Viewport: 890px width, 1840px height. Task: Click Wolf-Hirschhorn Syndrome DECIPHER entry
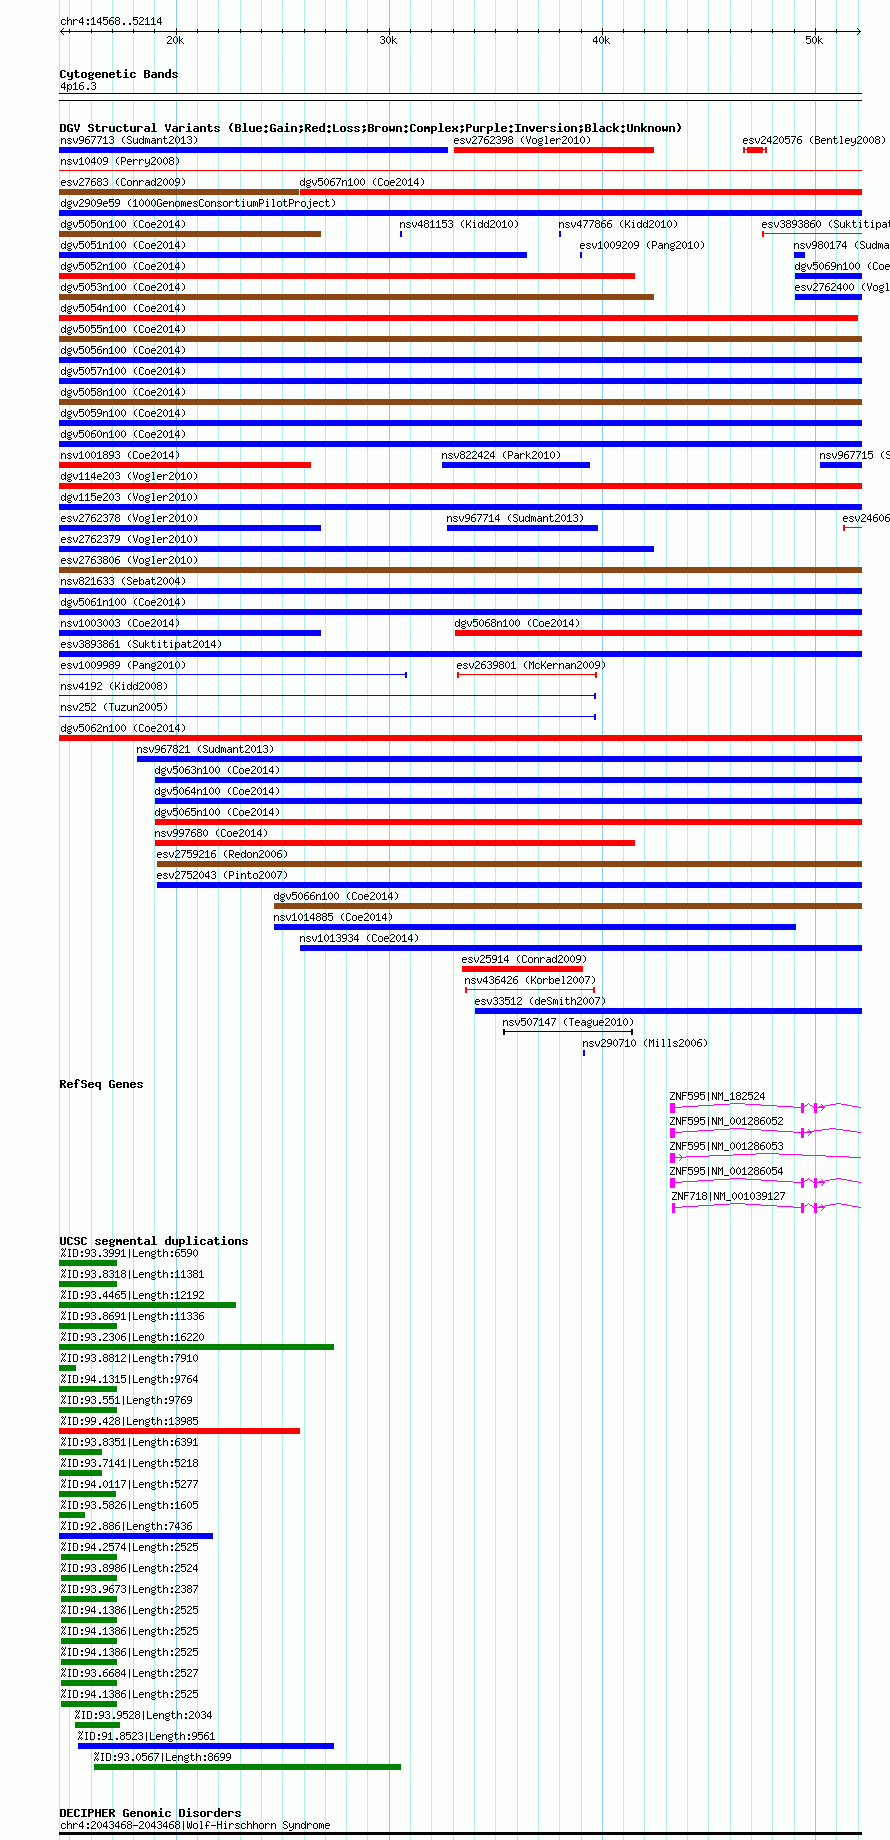tap(460, 1834)
